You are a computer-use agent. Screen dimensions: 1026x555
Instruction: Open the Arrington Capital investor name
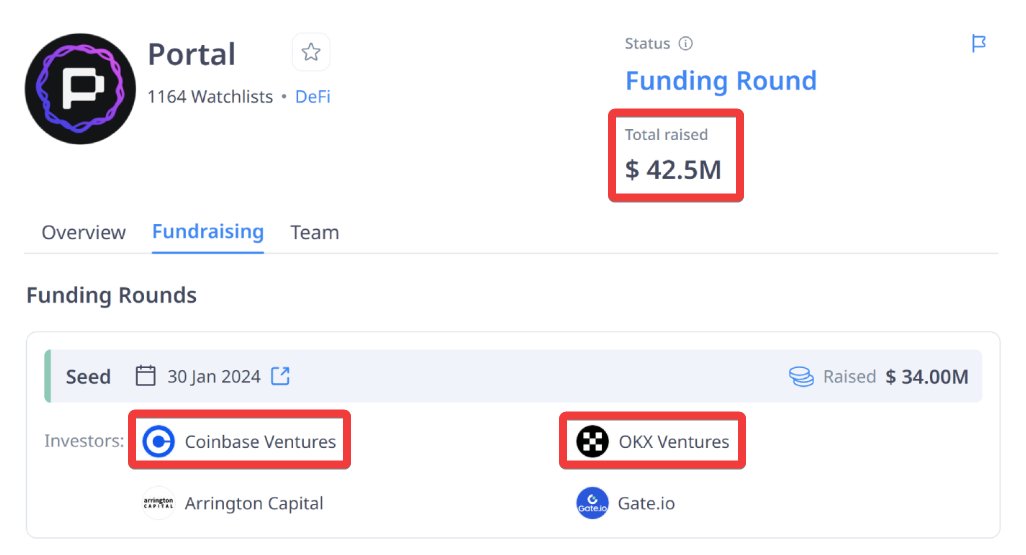tap(254, 503)
